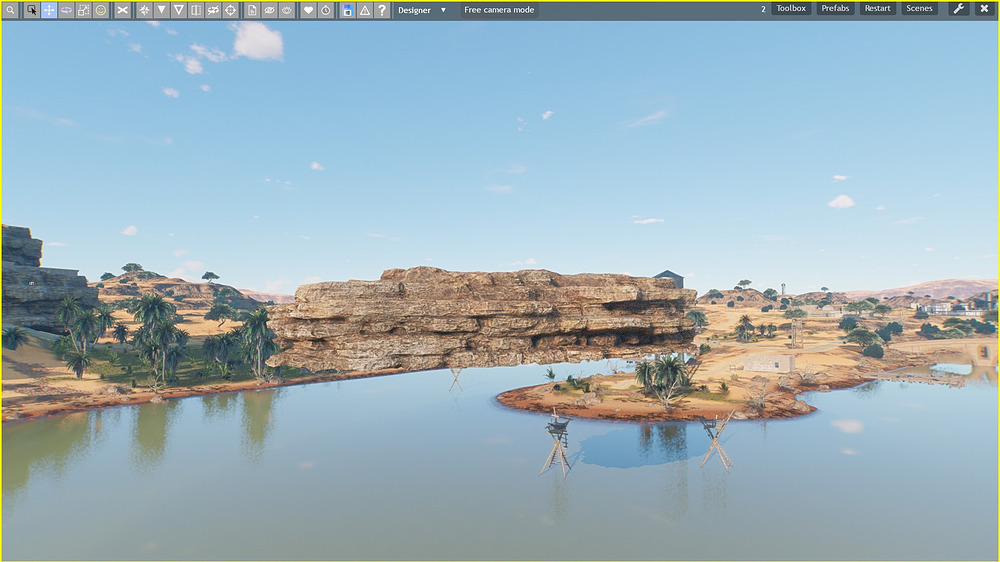Click the Restart button
The height and width of the screenshot is (562, 1000).
click(877, 9)
